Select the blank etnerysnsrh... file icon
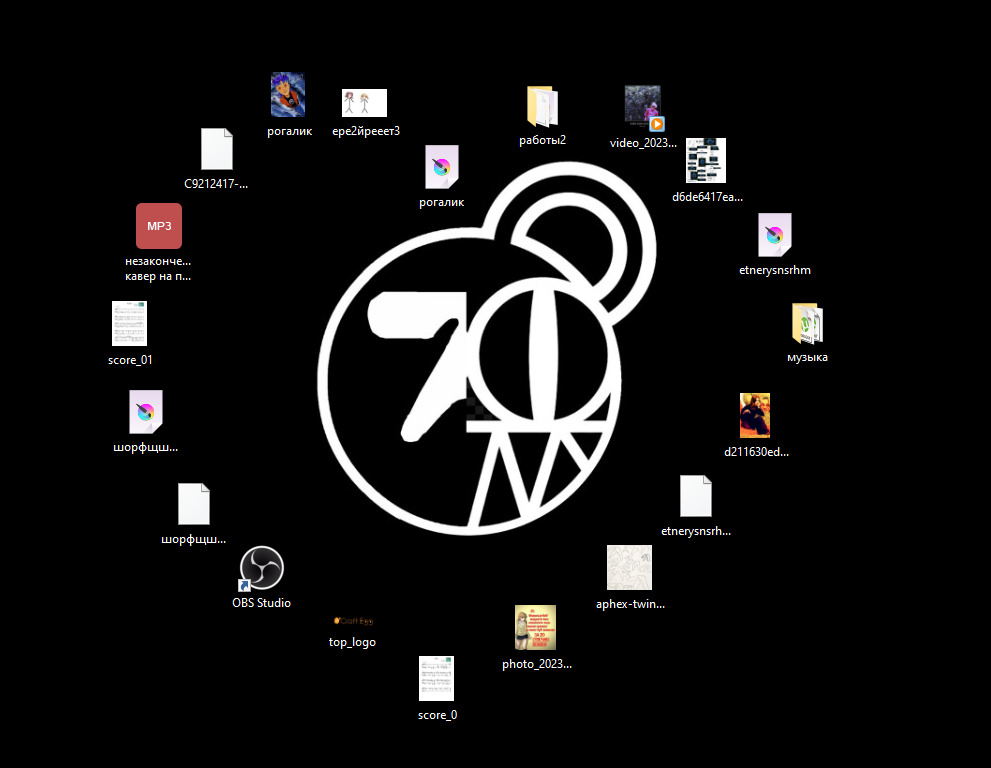This screenshot has height=768, width=991. (x=696, y=496)
